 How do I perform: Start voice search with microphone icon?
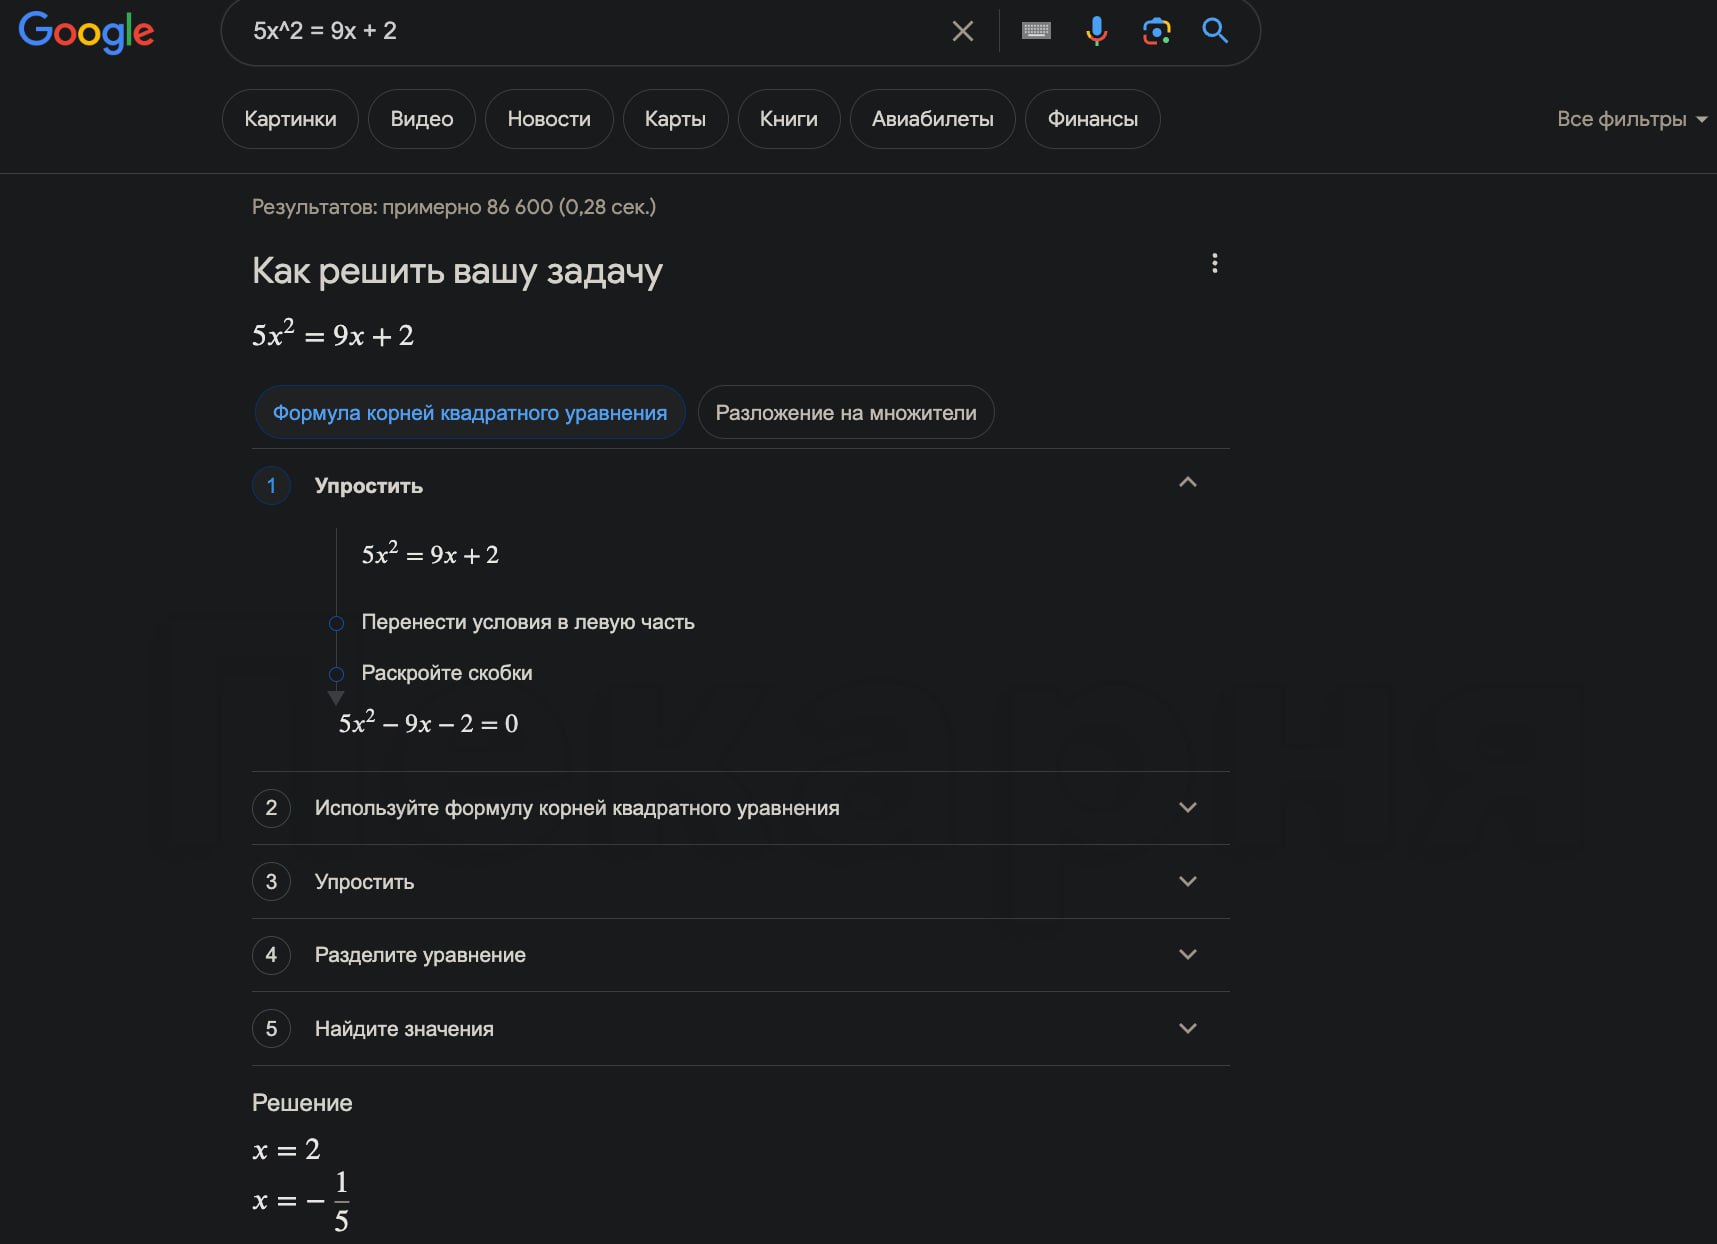(x=1096, y=31)
